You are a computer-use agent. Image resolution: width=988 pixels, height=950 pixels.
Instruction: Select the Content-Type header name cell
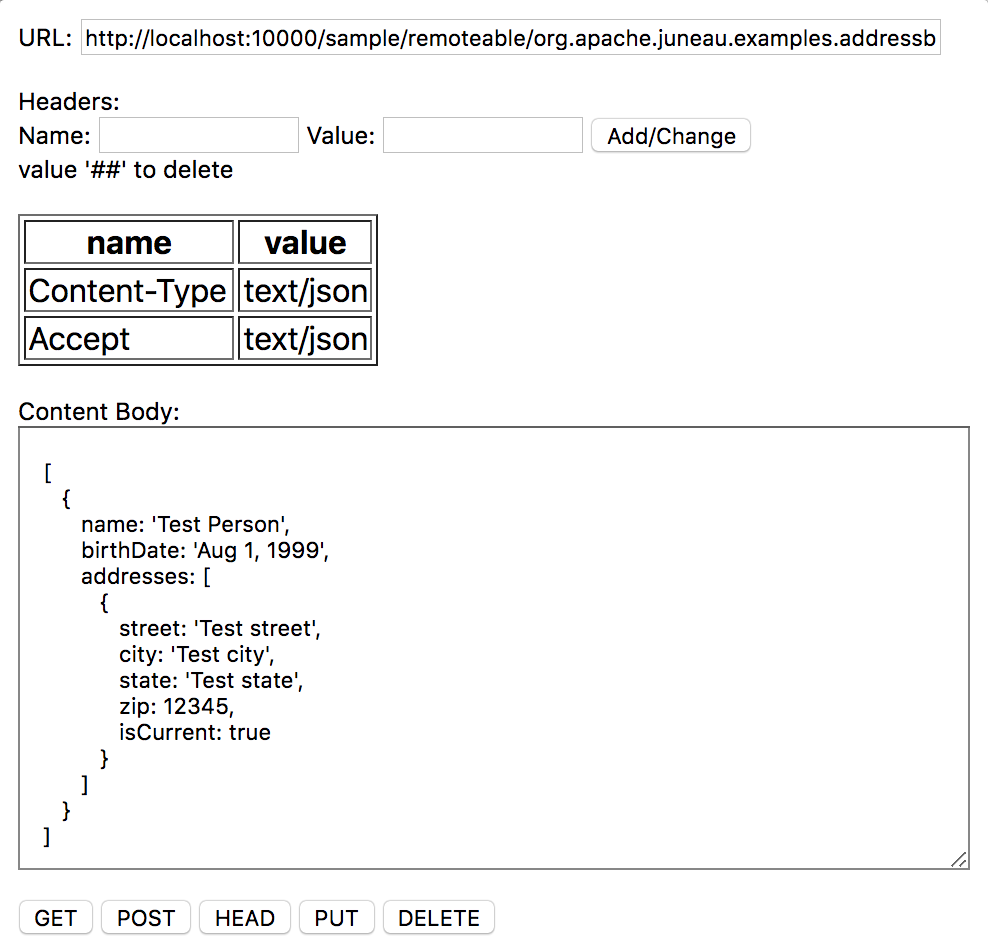pos(128,291)
